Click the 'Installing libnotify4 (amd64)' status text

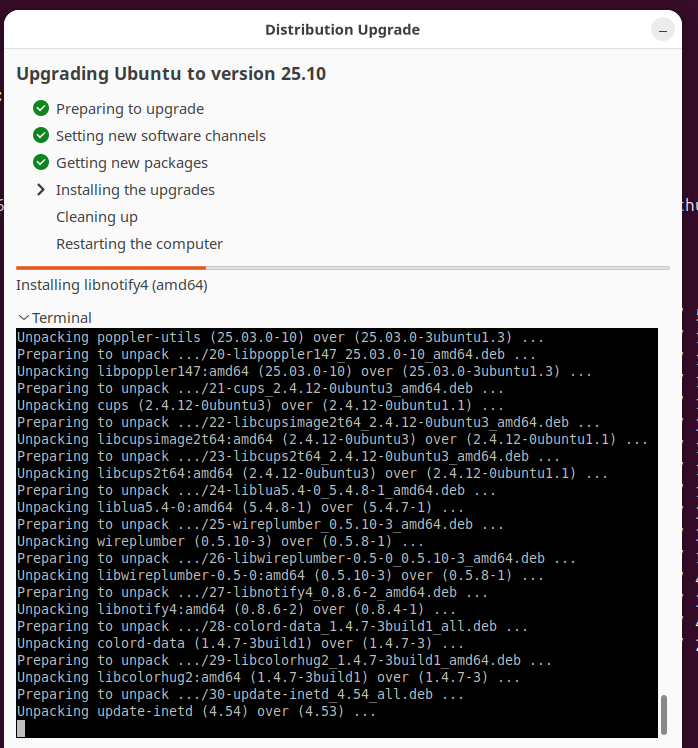(x=112, y=285)
